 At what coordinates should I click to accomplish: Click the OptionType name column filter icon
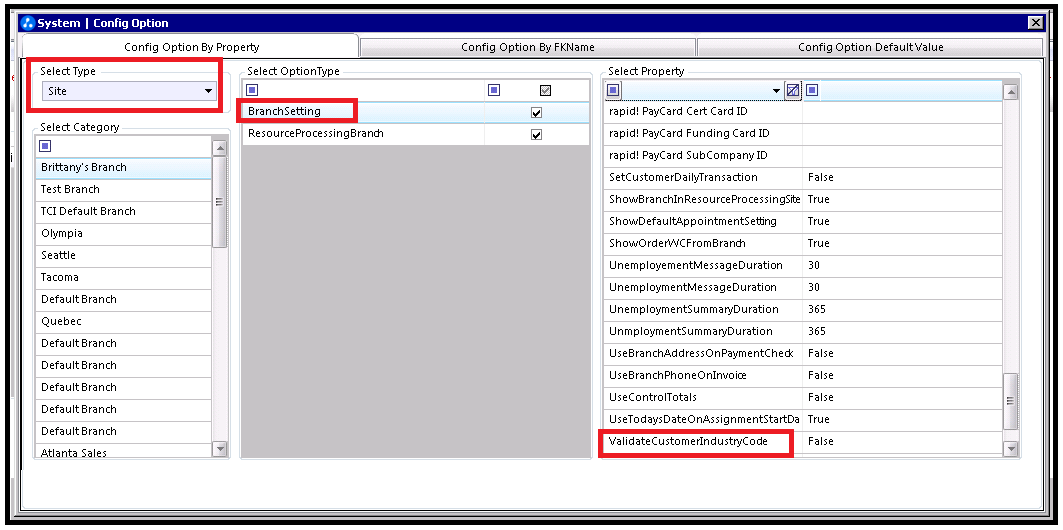coord(252,91)
